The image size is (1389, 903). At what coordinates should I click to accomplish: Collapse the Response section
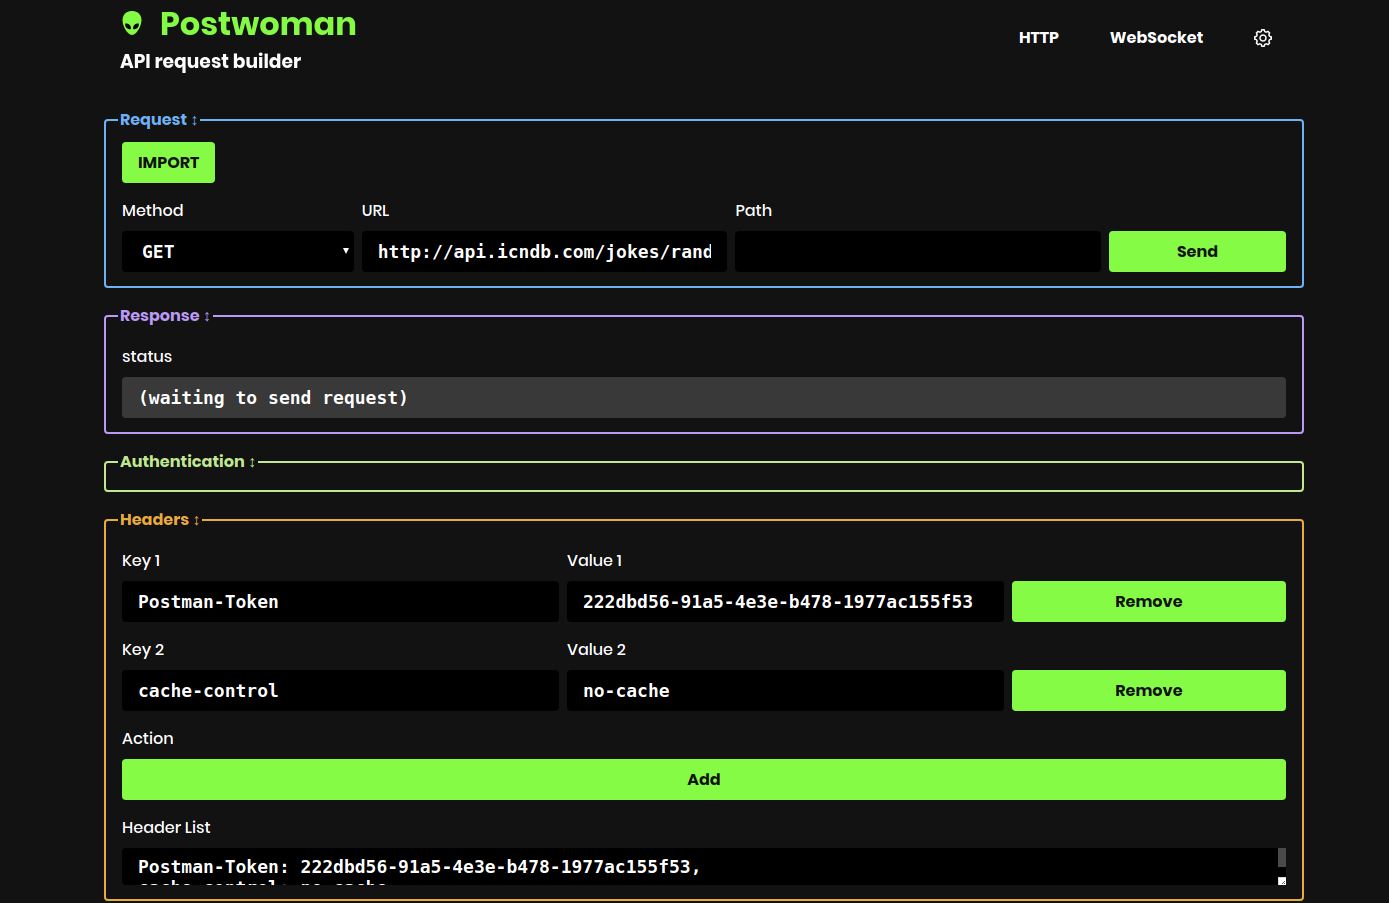165,316
